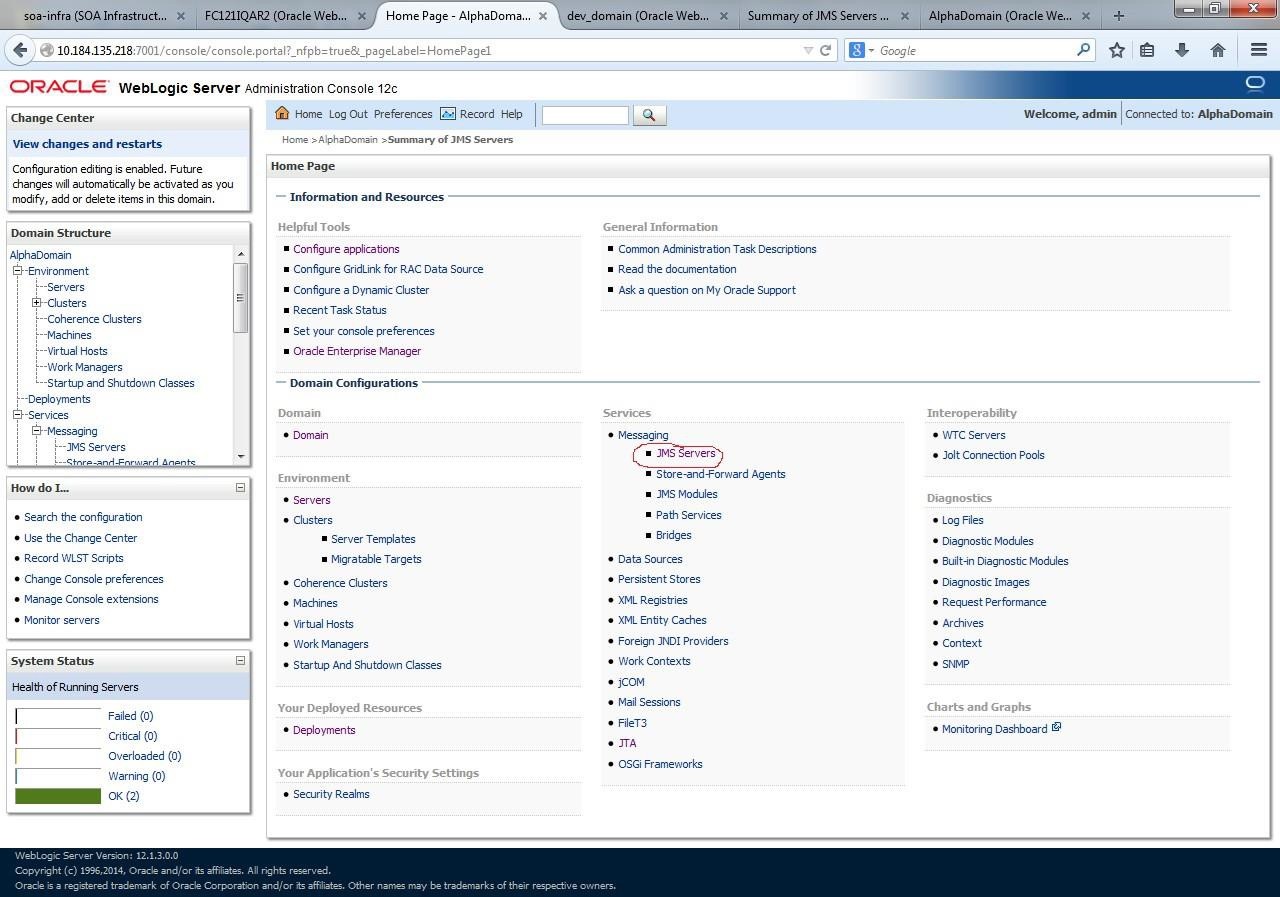Reload the page with the refresh icon
The height and width of the screenshot is (897, 1280).
(826, 50)
